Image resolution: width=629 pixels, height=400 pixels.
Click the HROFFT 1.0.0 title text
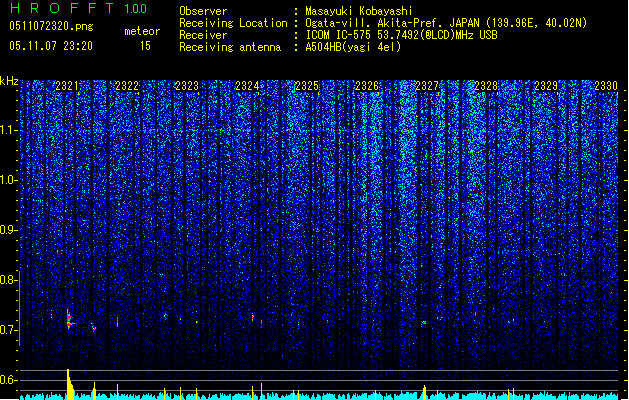coord(78,8)
